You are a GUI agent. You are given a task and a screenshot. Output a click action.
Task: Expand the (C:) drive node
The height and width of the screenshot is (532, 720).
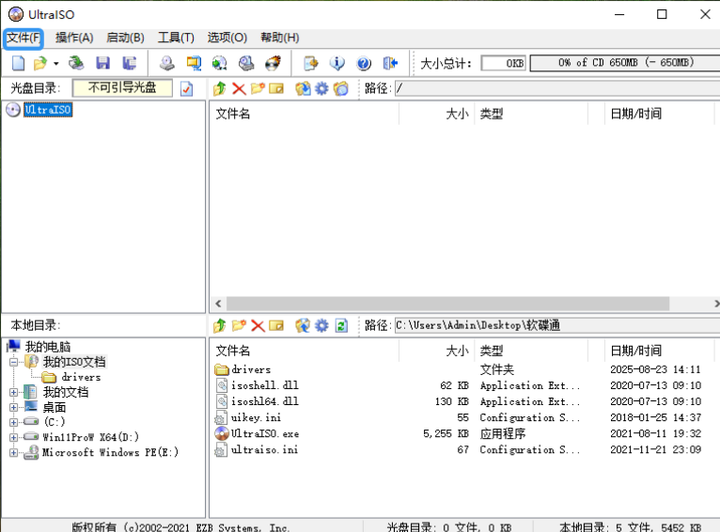(13, 422)
